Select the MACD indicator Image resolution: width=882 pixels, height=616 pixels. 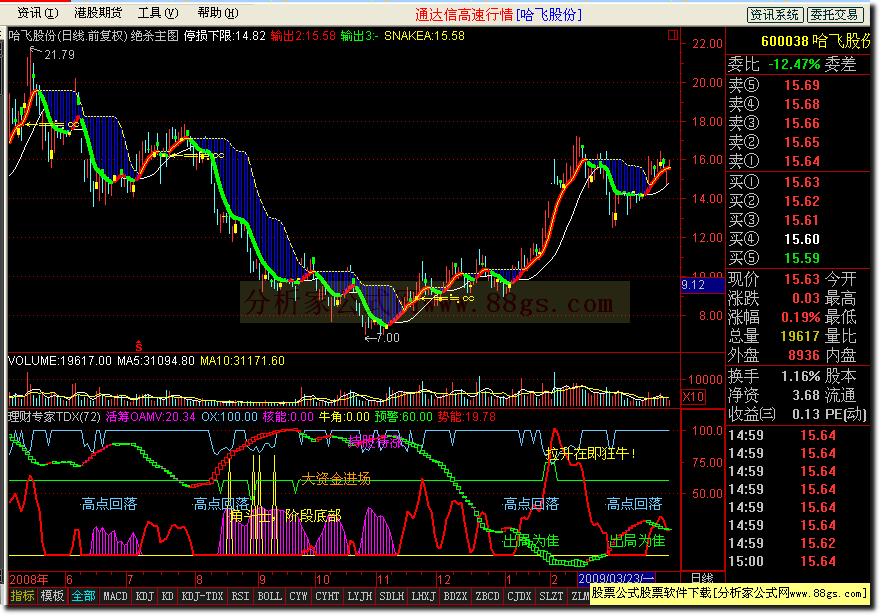115,596
